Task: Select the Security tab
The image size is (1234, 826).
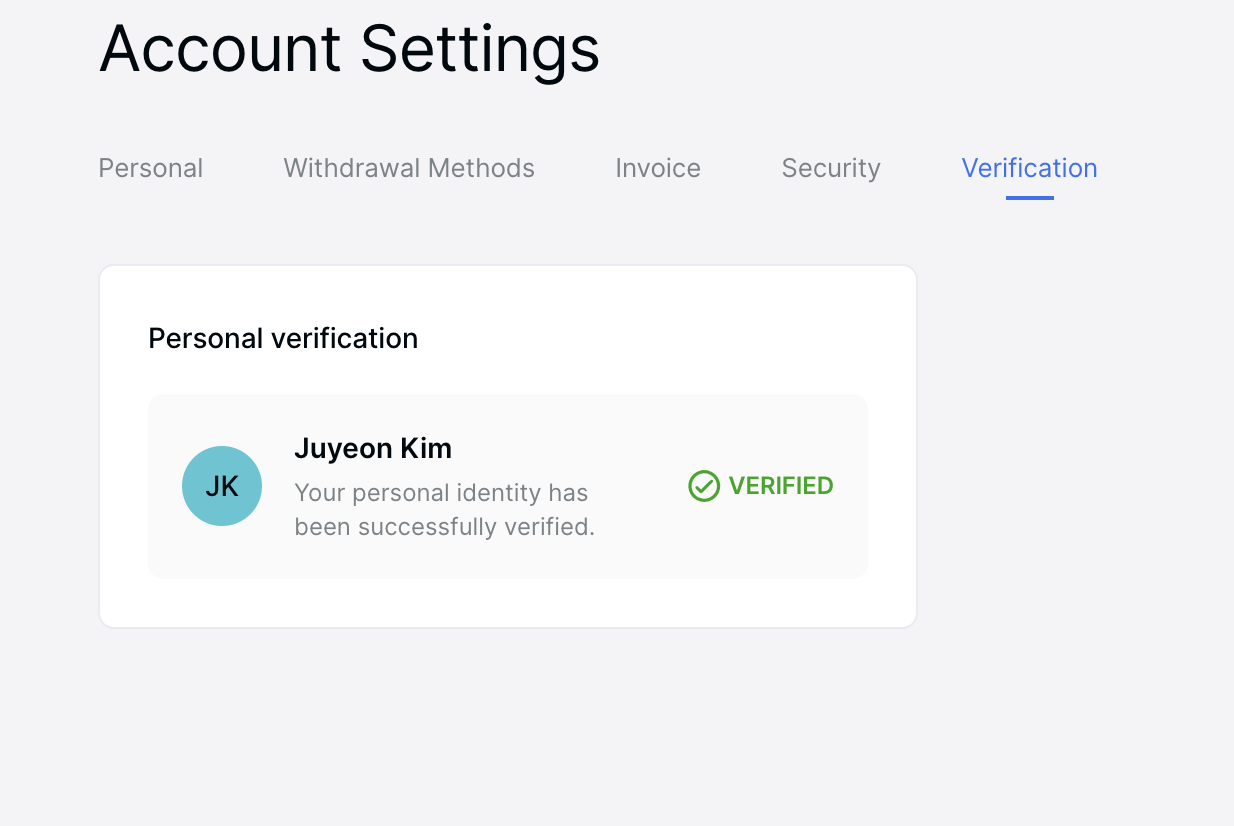Action: 831,168
